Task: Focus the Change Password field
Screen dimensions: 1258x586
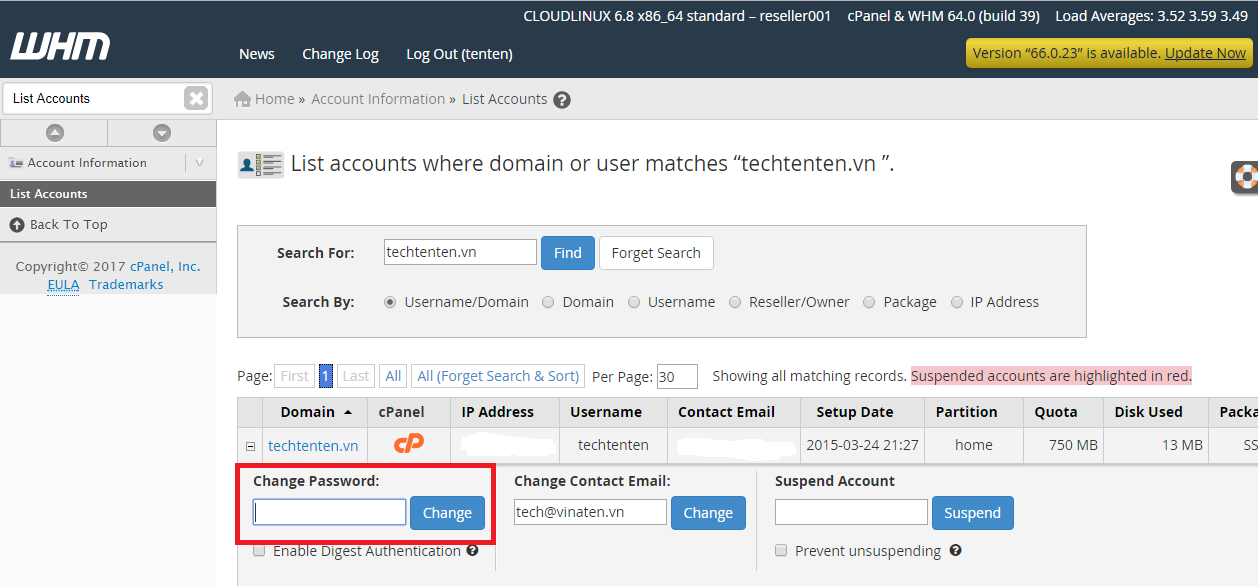Action: click(x=330, y=513)
